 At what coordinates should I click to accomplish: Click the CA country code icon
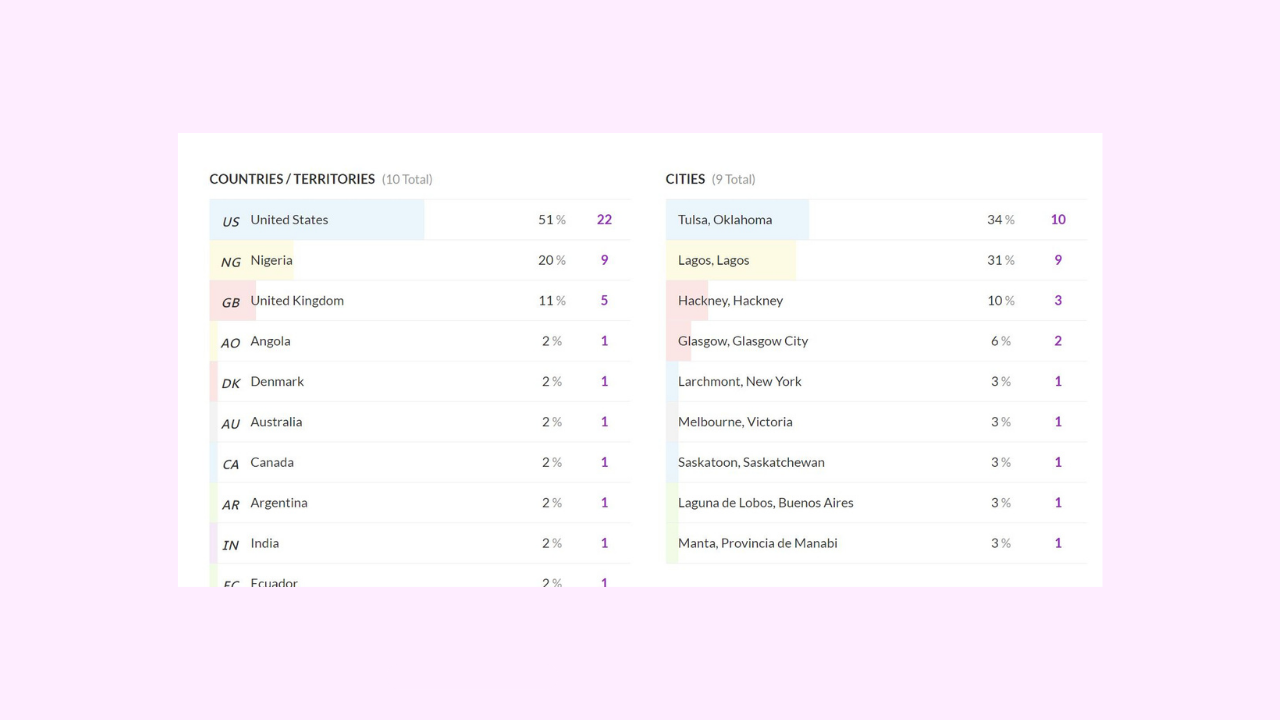pyautogui.click(x=231, y=464)
